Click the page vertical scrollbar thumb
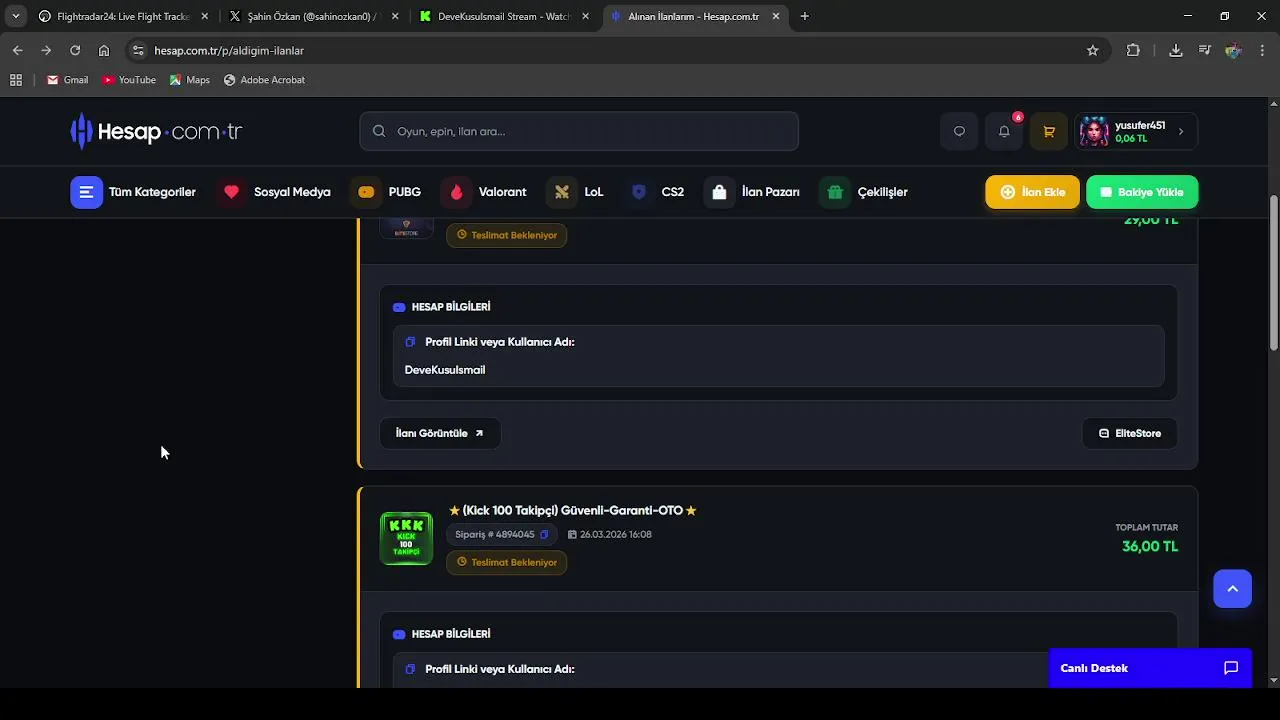The height and width of the screenshot is (720, 1280). click(x=1274, y=272)
